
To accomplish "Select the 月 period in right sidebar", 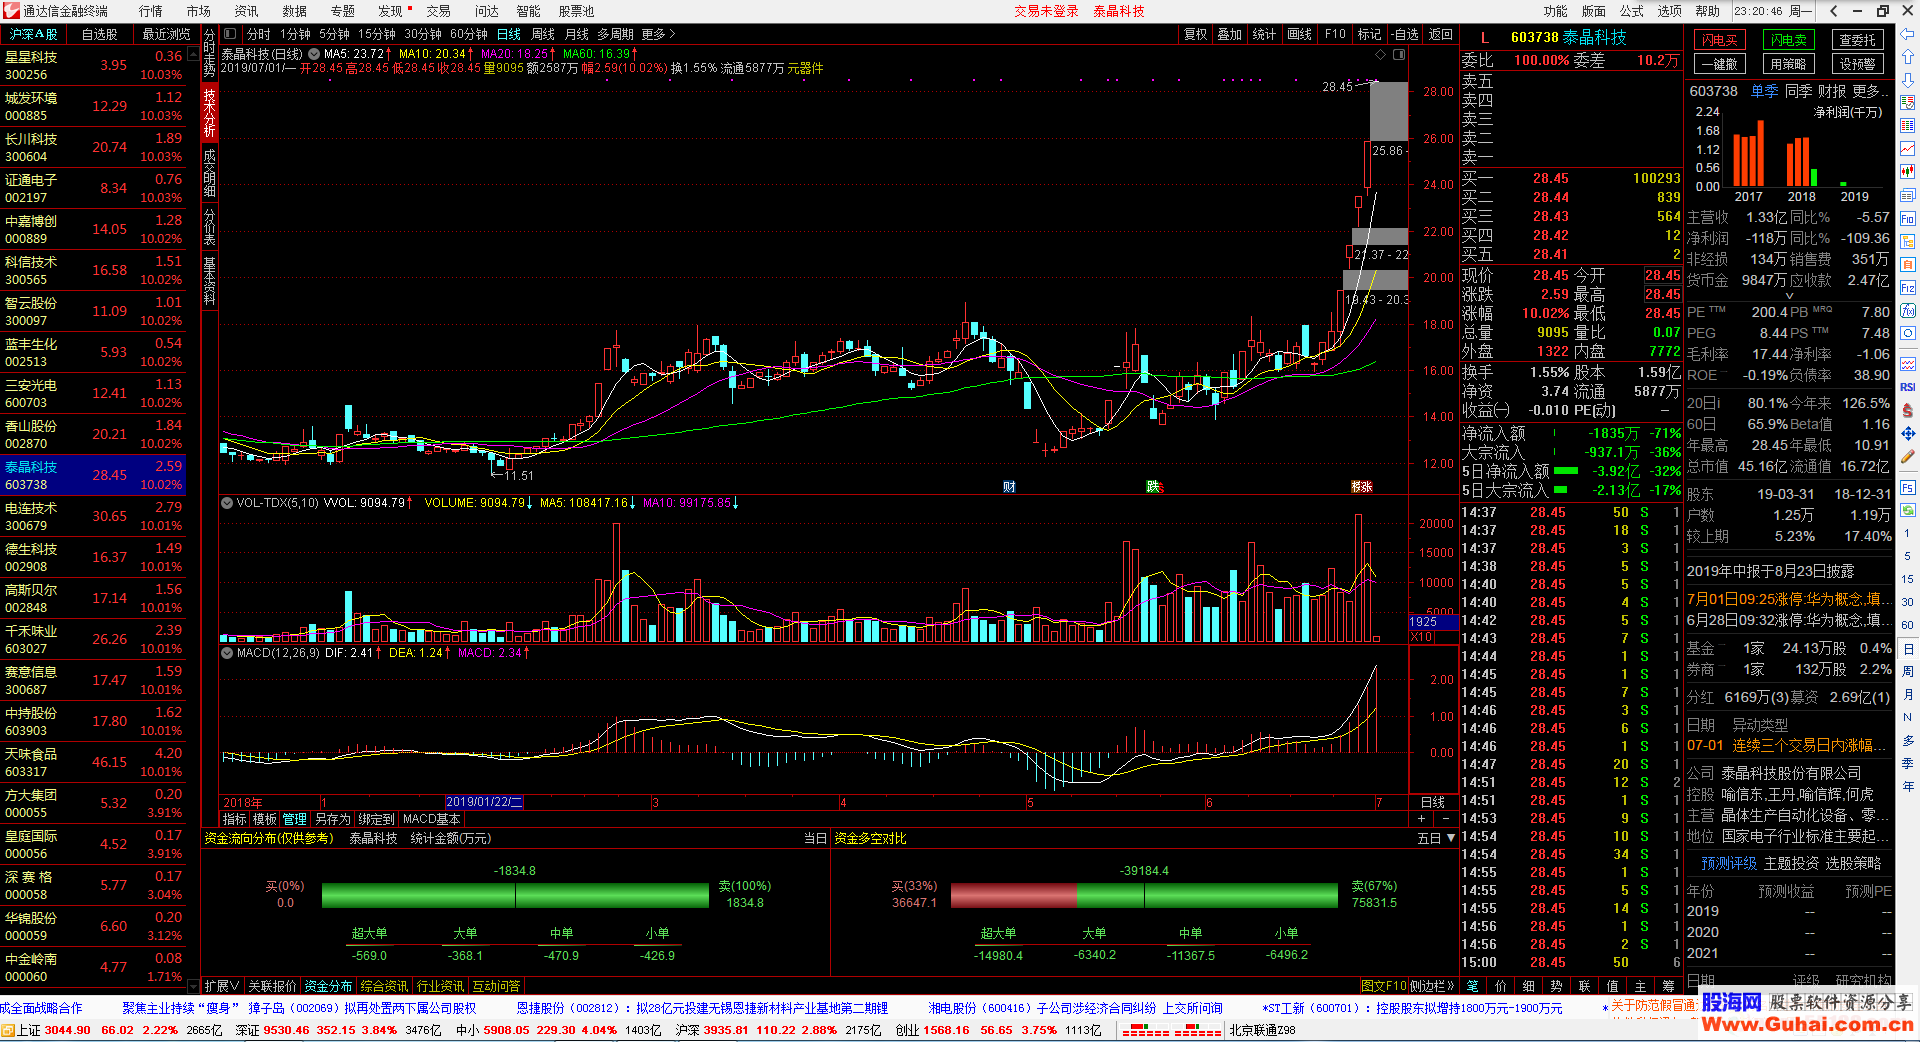I will 1908,694.
